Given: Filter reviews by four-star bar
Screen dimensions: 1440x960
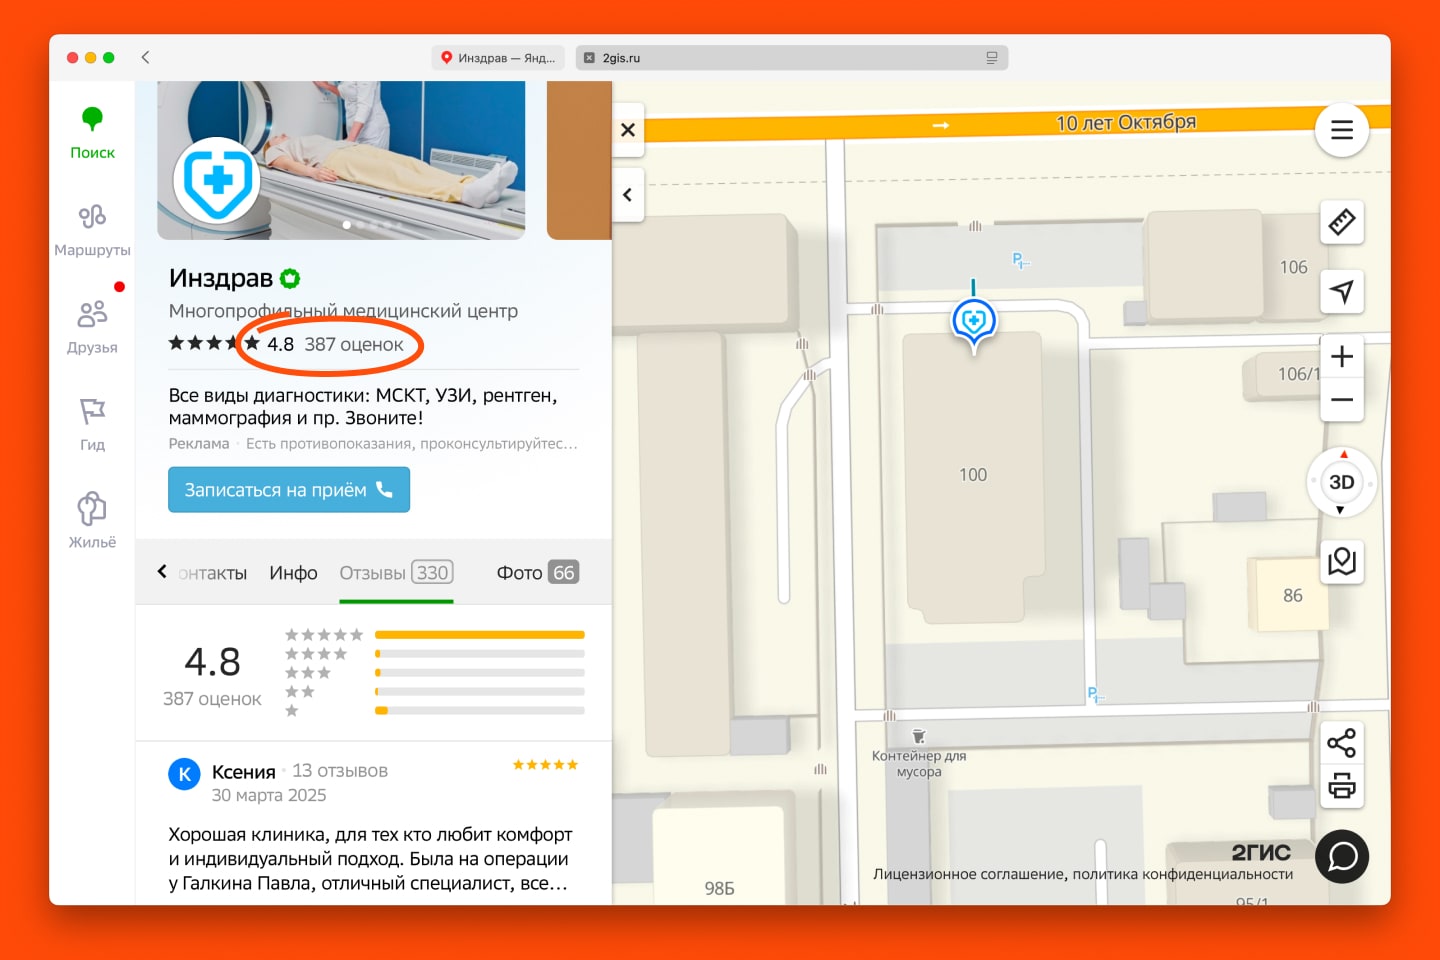Looking at the screenshot, I should 480,654.
